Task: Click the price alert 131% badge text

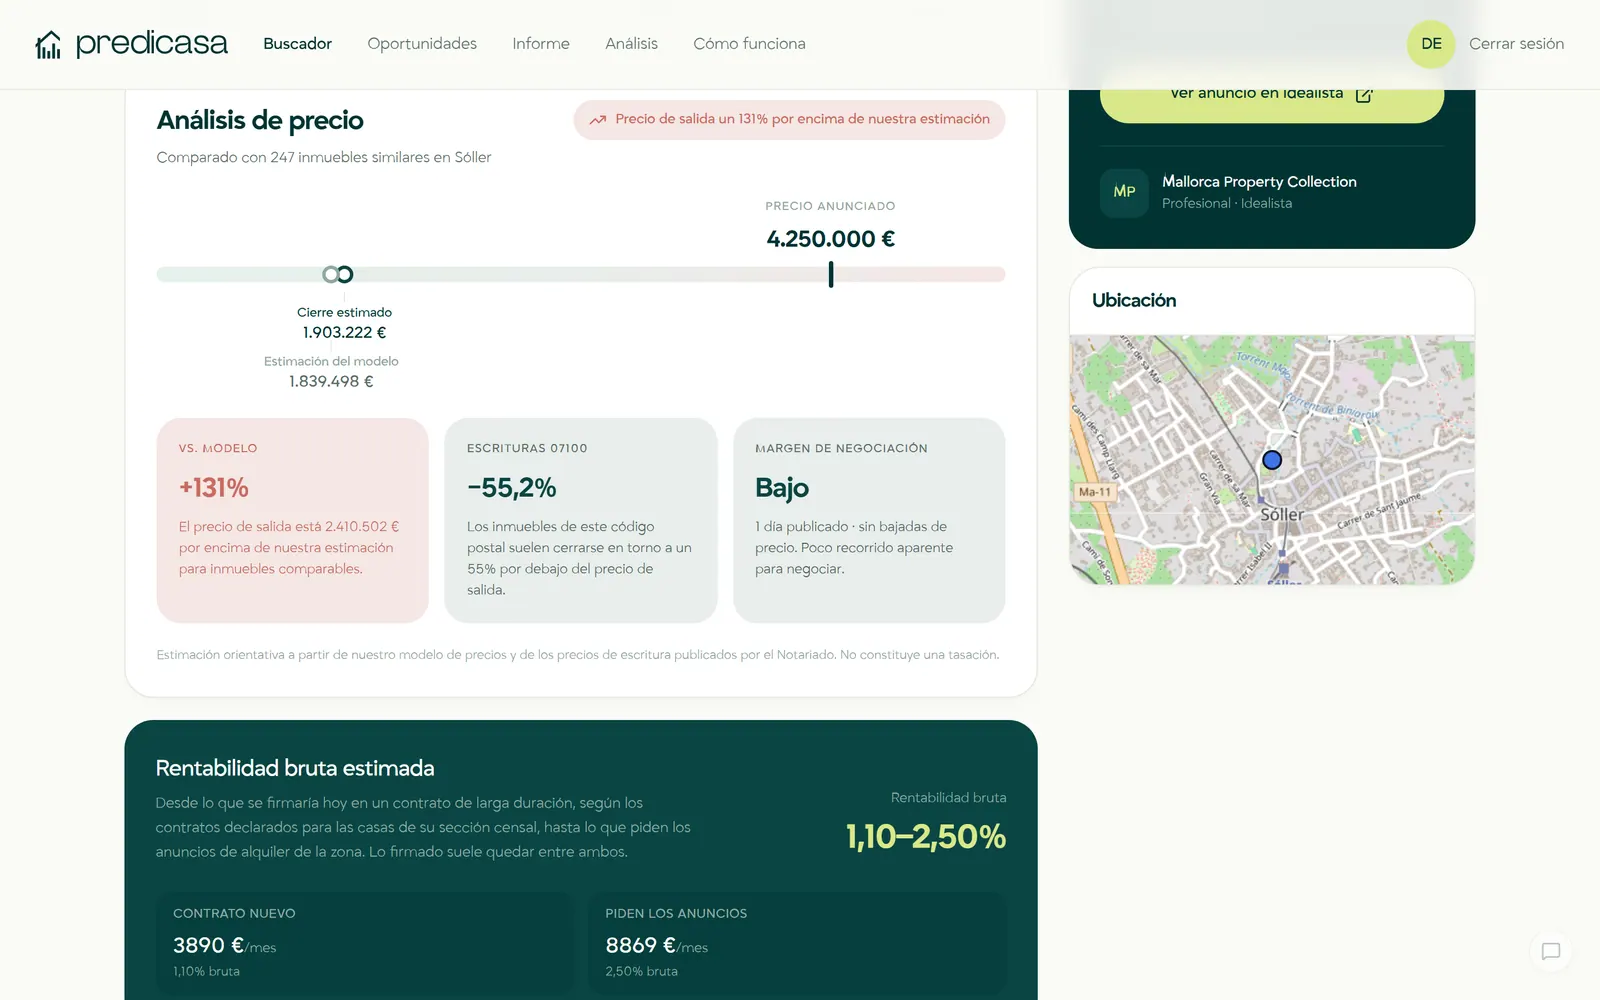Action: coord(802,119)
